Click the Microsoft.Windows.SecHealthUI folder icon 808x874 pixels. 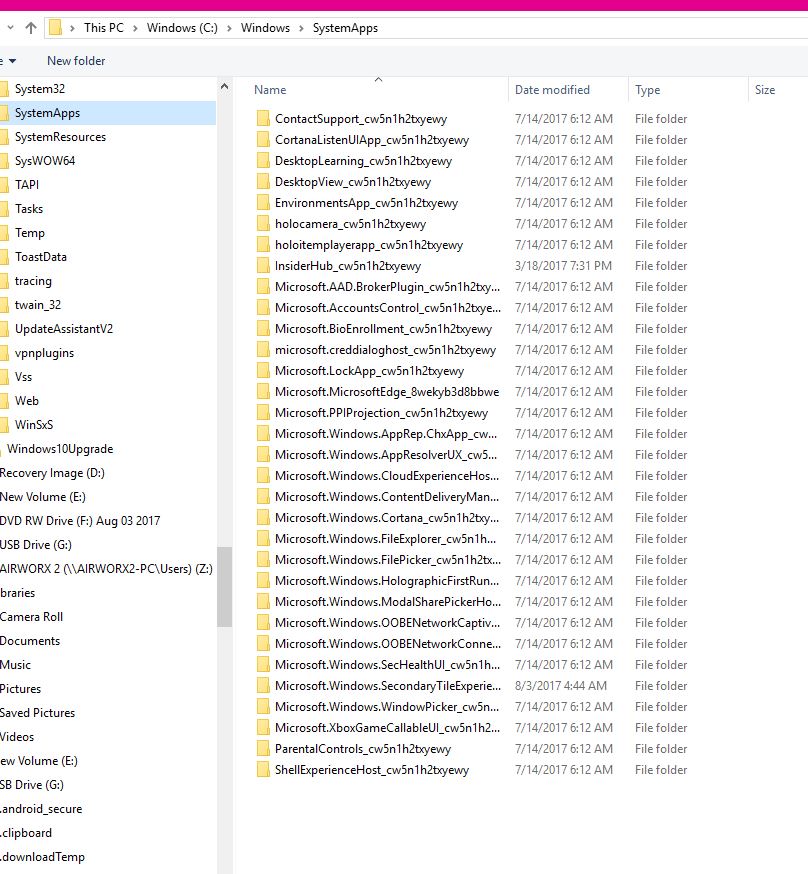click(x=263, y=664)
